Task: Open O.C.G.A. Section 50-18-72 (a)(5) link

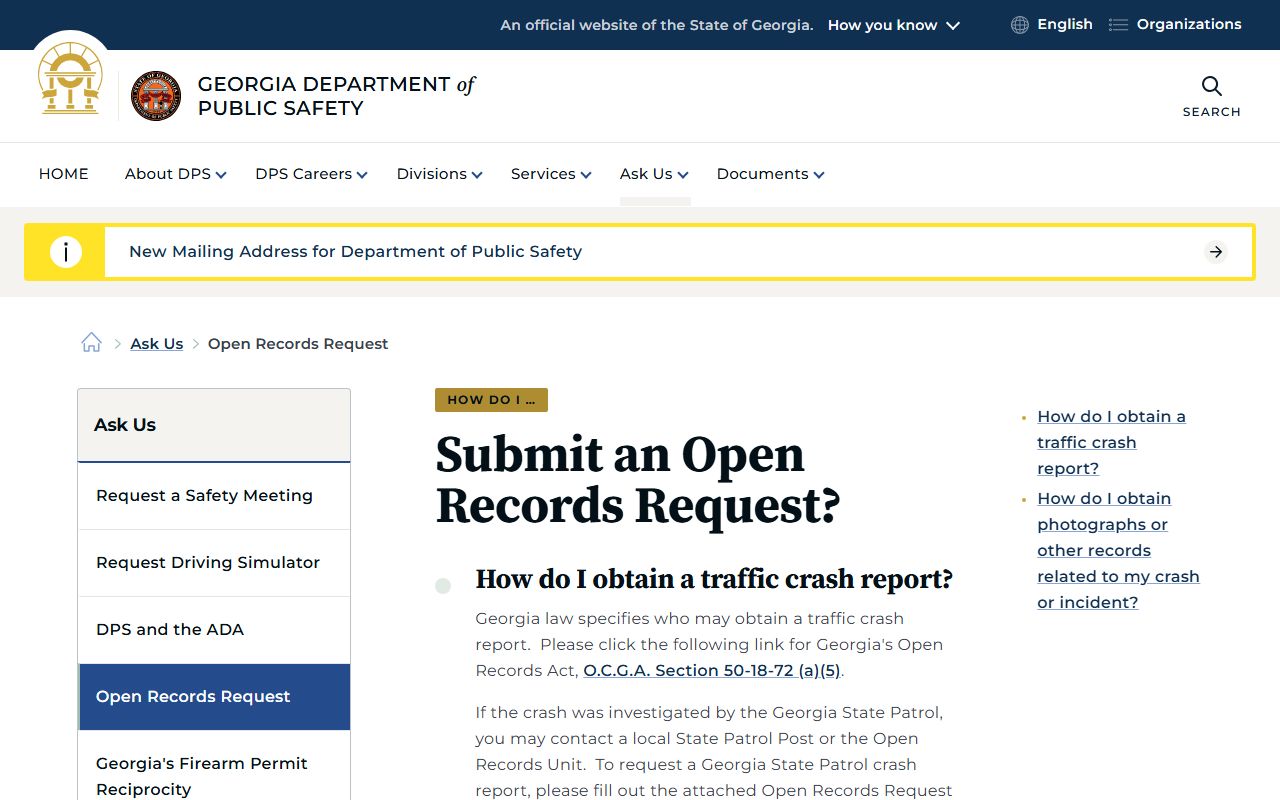Action: 712,670
